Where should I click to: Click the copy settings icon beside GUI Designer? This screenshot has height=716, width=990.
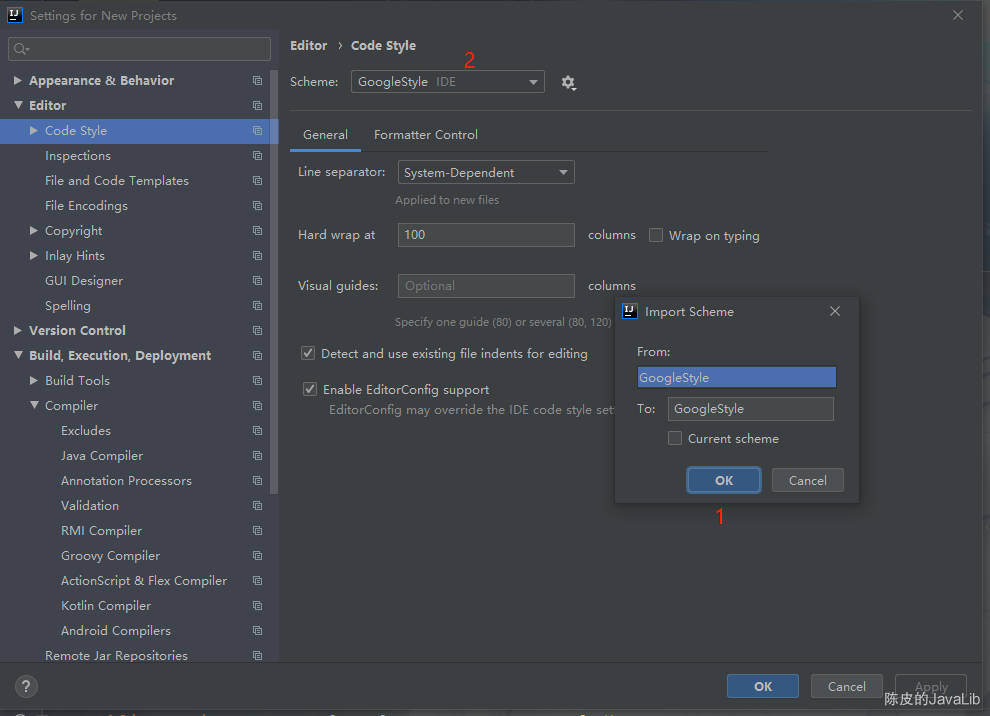click(257, 280)
